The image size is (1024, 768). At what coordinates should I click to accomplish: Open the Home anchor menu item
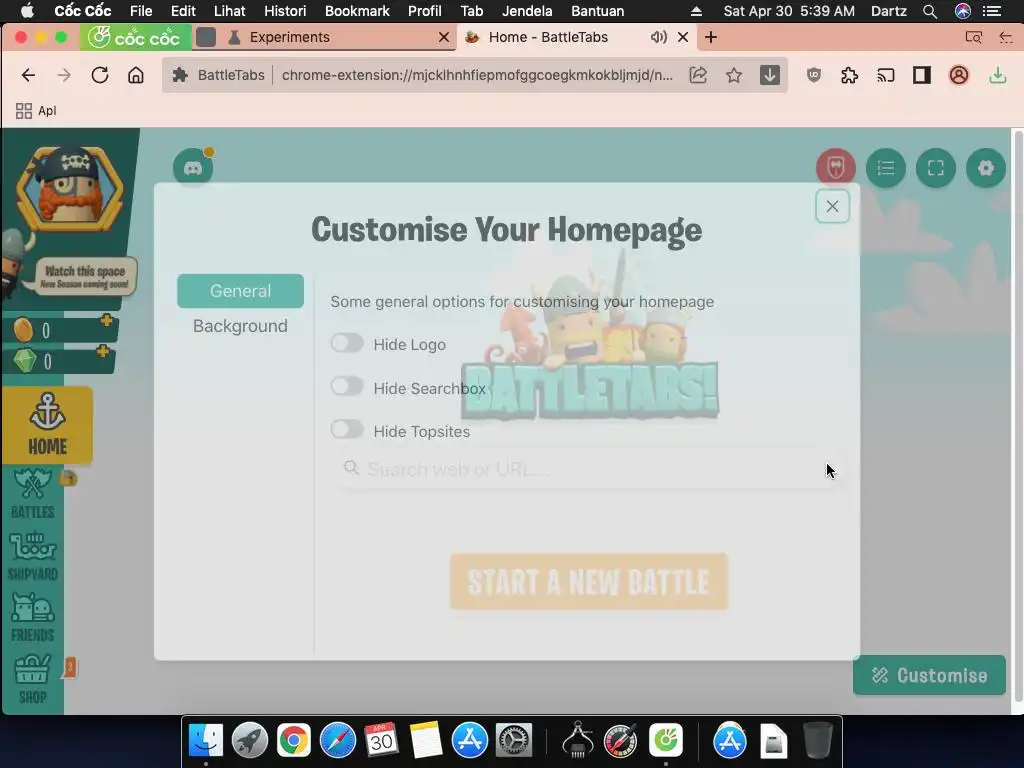[x=48, y=424]
